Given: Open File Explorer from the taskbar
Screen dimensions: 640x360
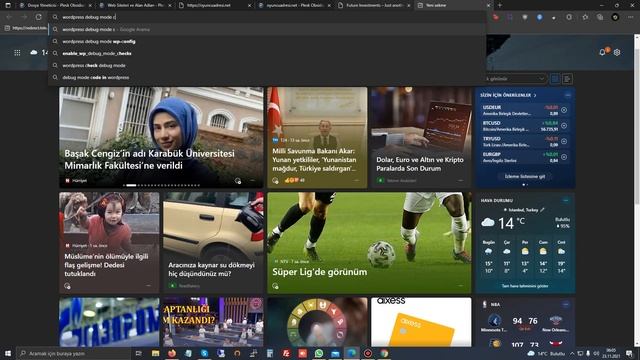Looking at the screenshot, I should click(x=156, y=353).
